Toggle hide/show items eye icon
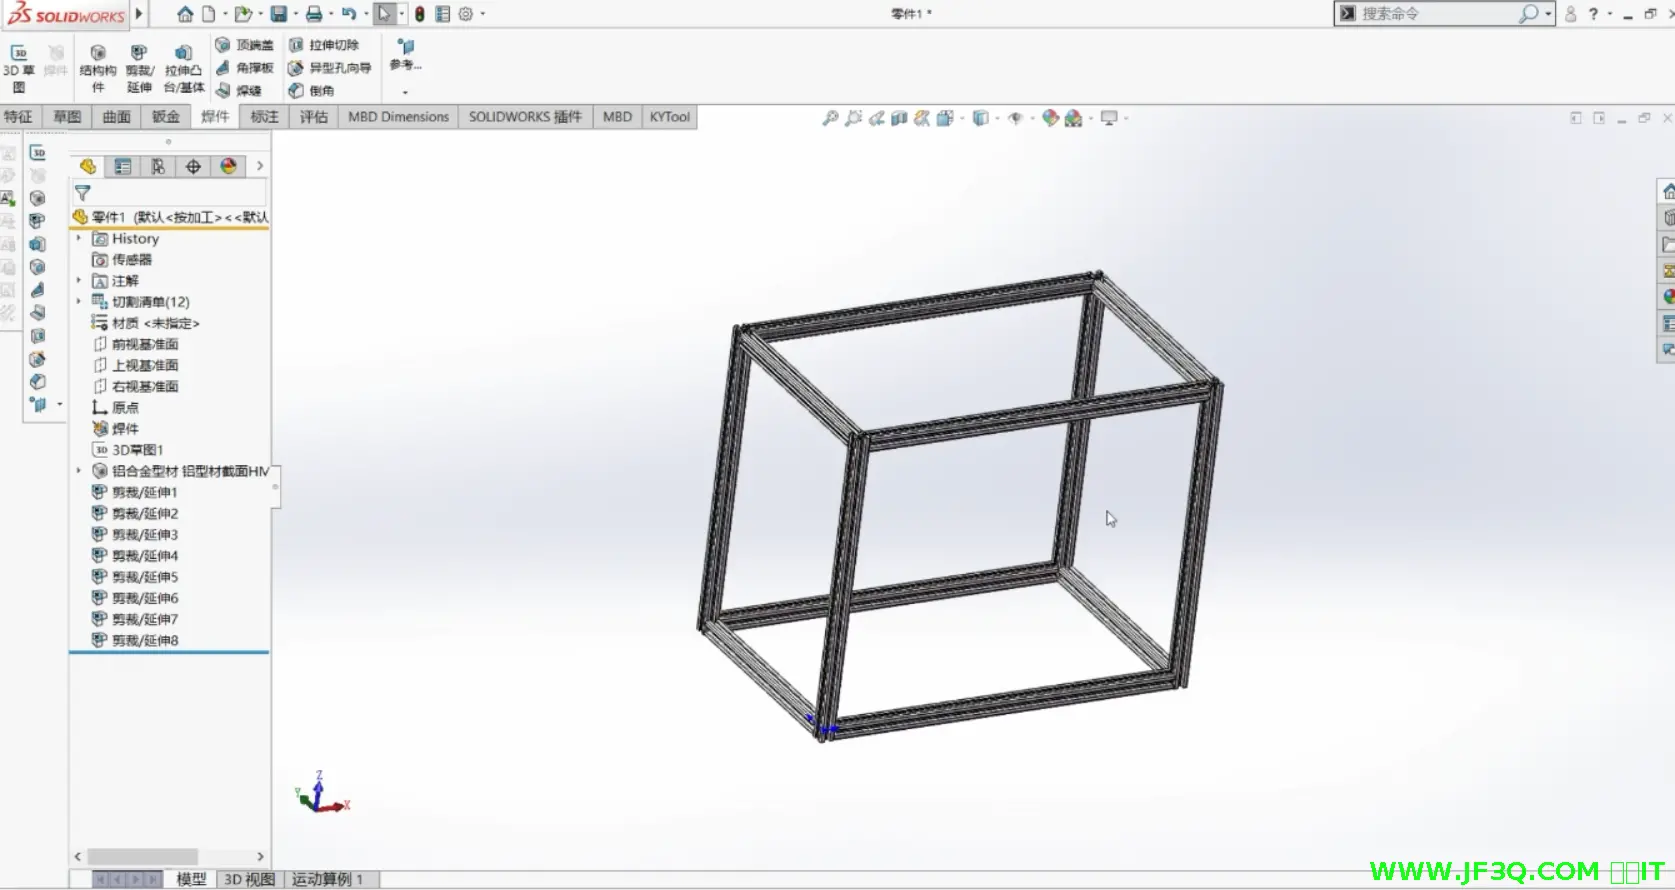 [x=1015, y=118]
